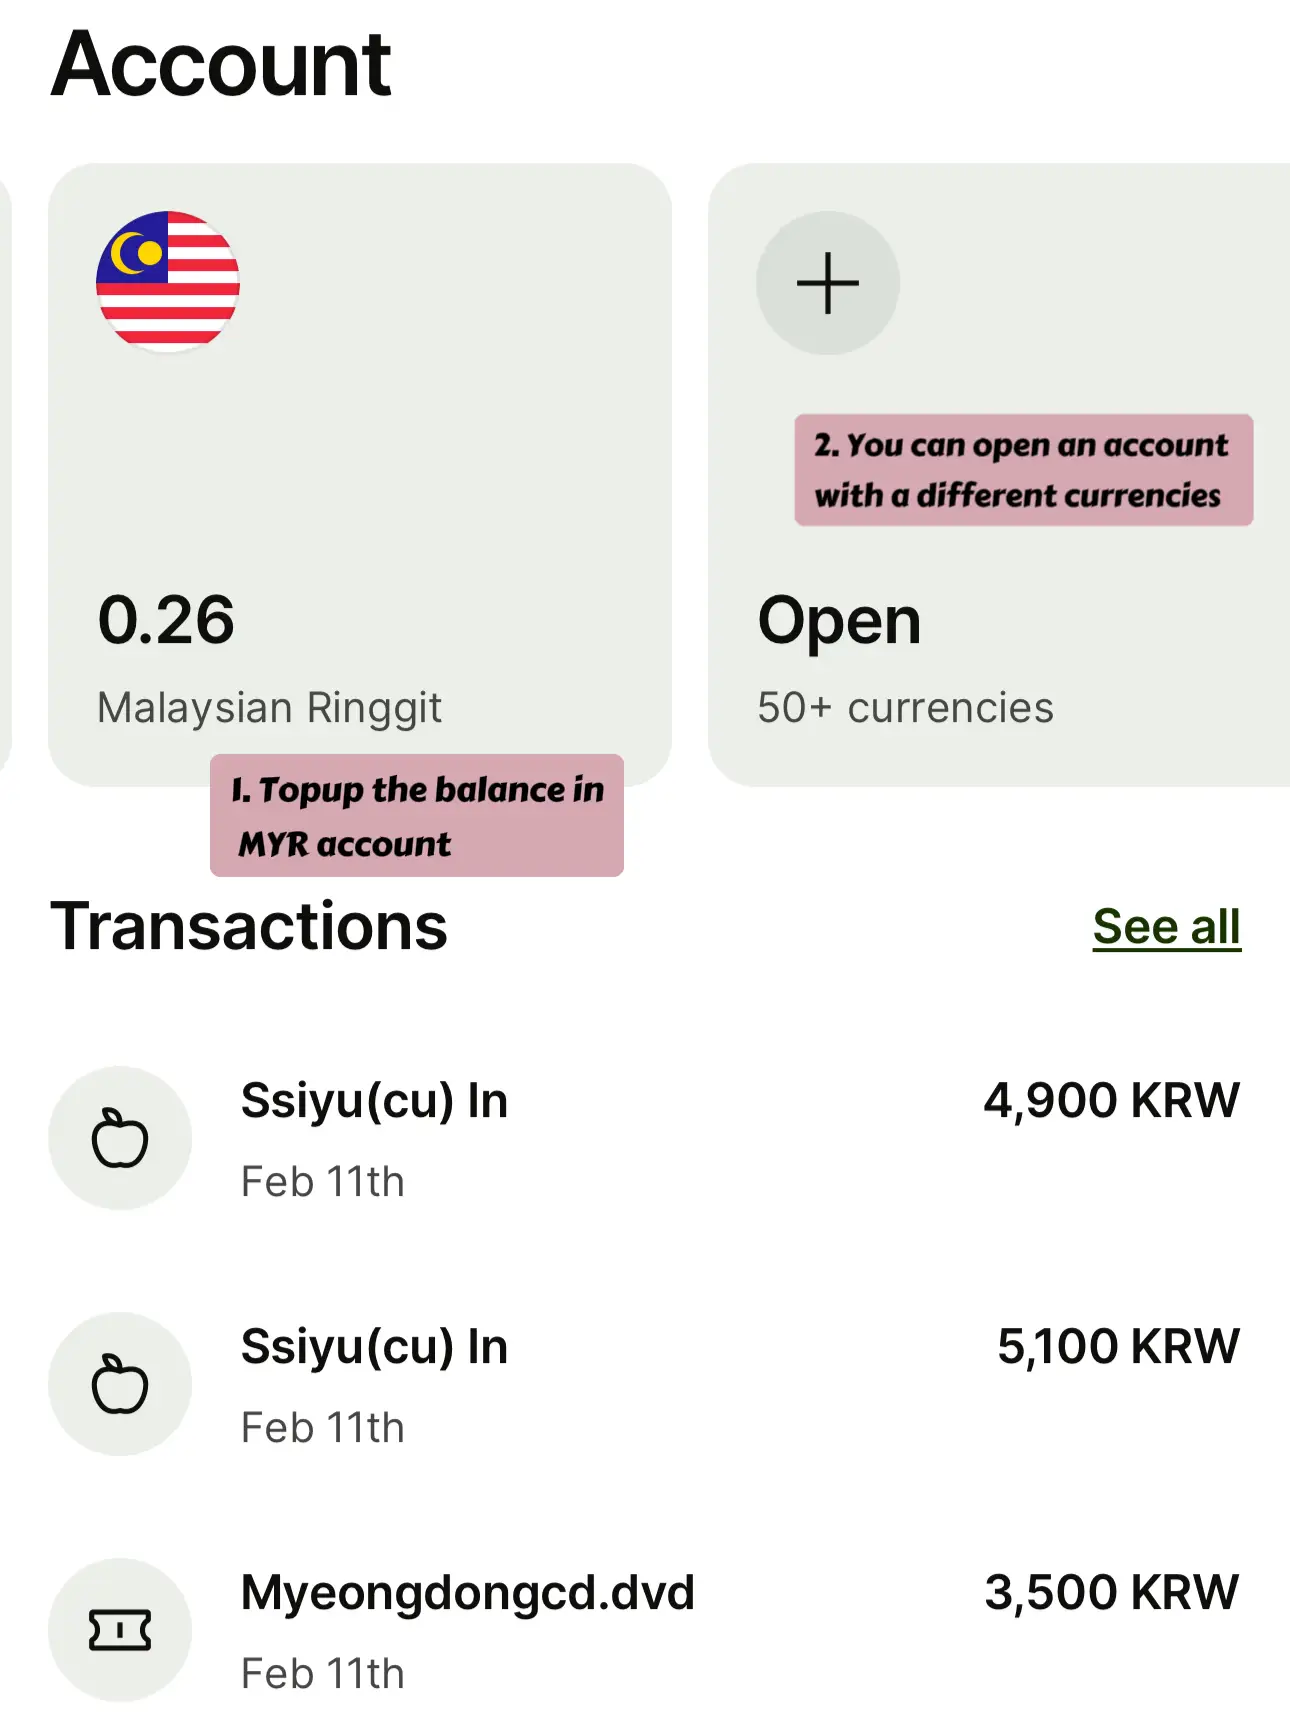The height and width of the screenshot is (1720, 1290).
Task: Open Ssiyu(cu) In 5,100 KRW entry
Action: point(645,1384)
